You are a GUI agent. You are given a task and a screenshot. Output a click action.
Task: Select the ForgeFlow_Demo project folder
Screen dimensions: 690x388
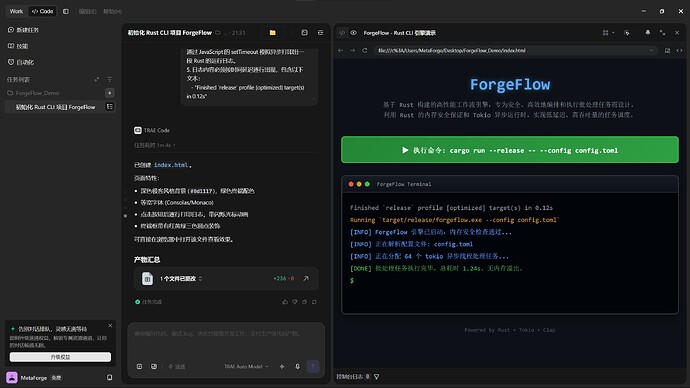pyautogui.click(x=33, y=93)
